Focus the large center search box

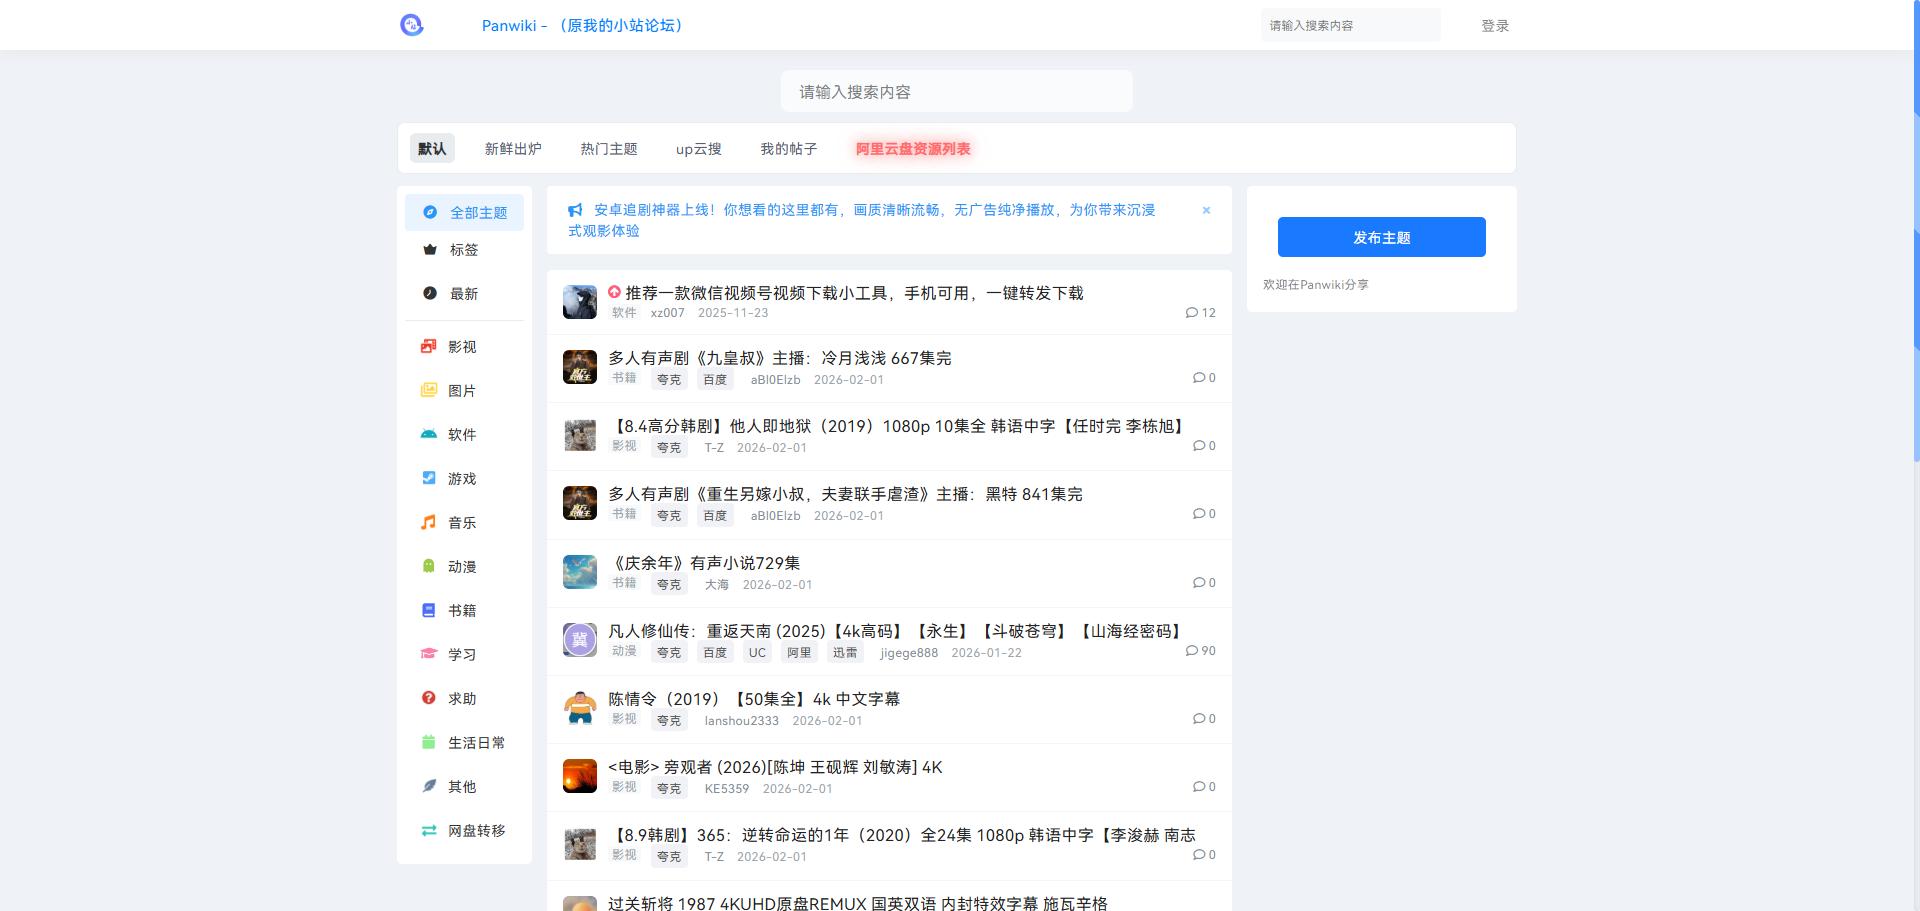pos(956,92)
